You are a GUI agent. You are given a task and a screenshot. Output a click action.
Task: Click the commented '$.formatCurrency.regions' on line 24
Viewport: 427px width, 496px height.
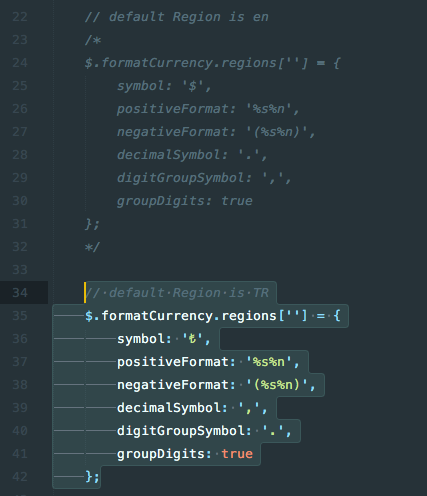180,63
